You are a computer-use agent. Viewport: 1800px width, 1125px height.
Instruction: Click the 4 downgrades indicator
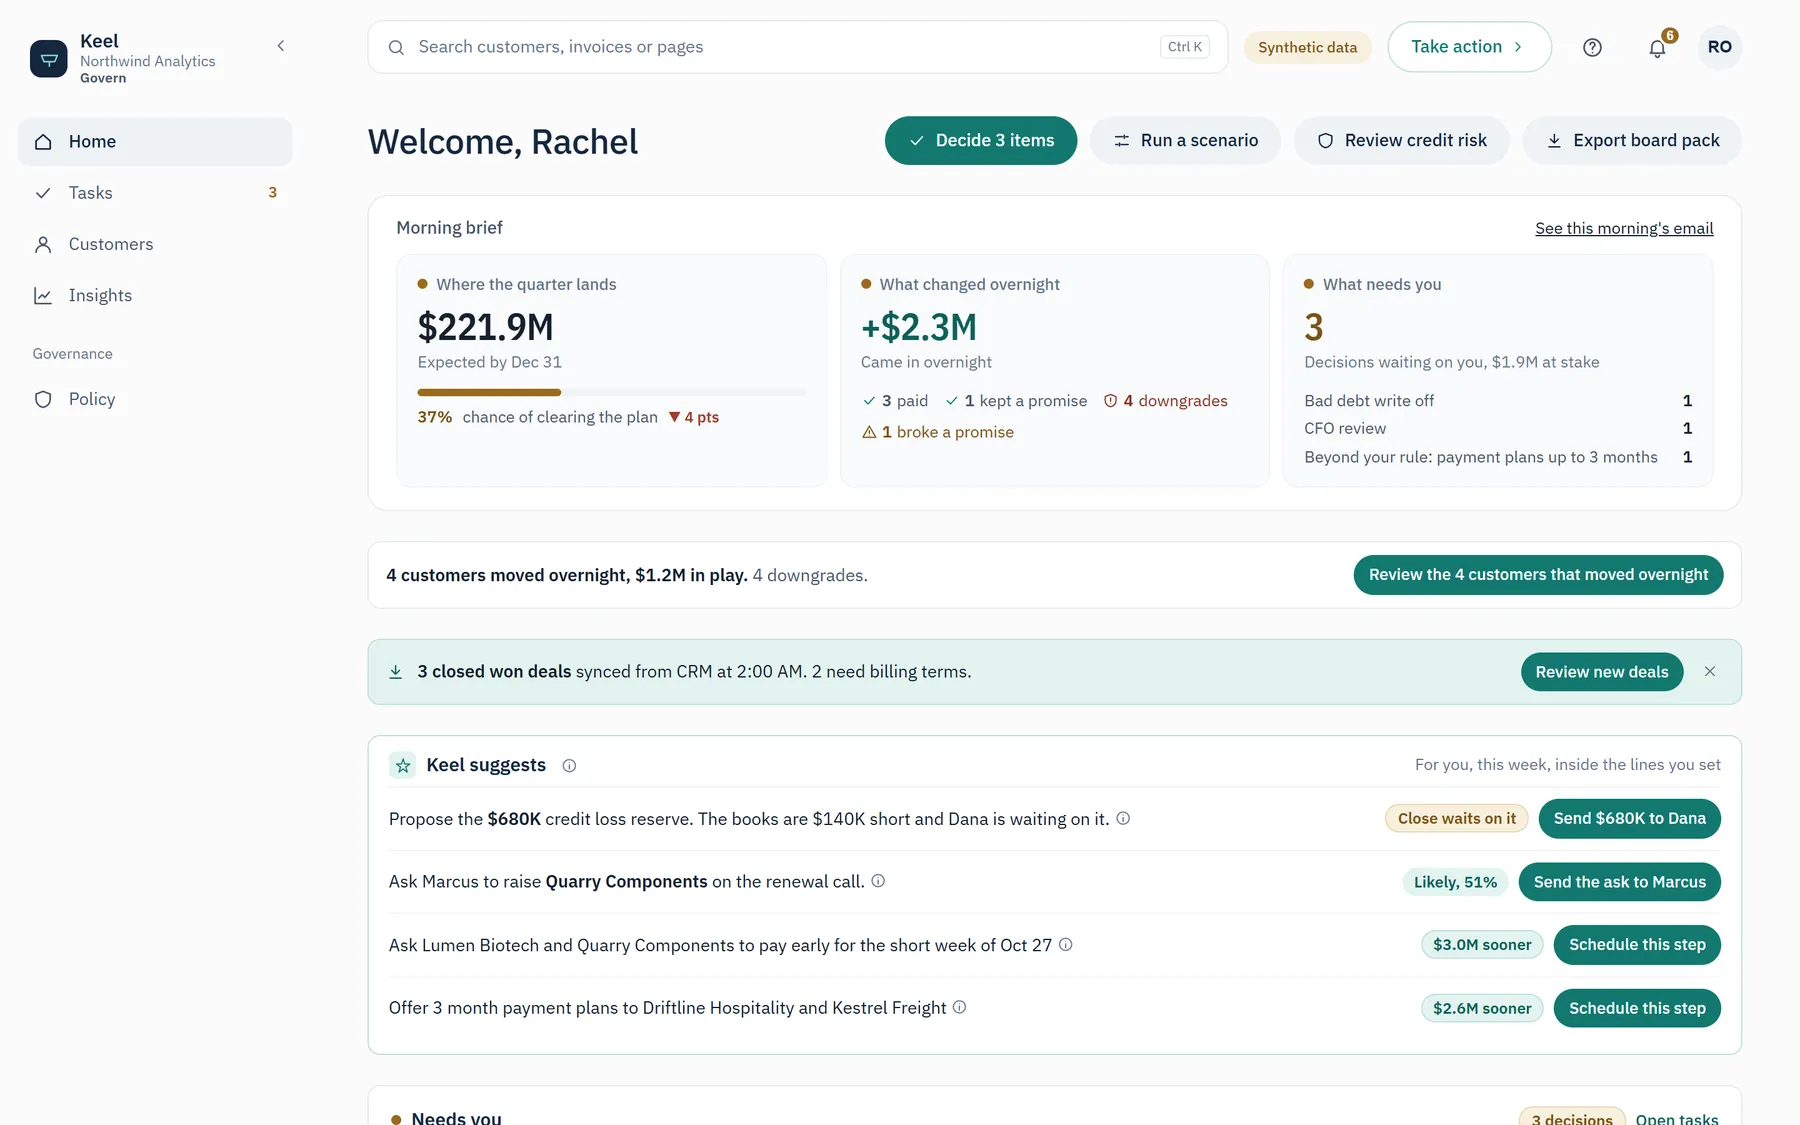1165,401
